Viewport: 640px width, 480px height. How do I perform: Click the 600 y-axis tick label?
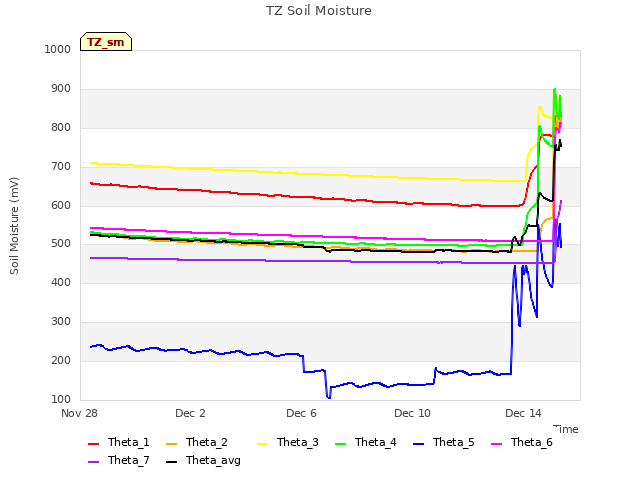pyautogui.click(x=61, y=205)
